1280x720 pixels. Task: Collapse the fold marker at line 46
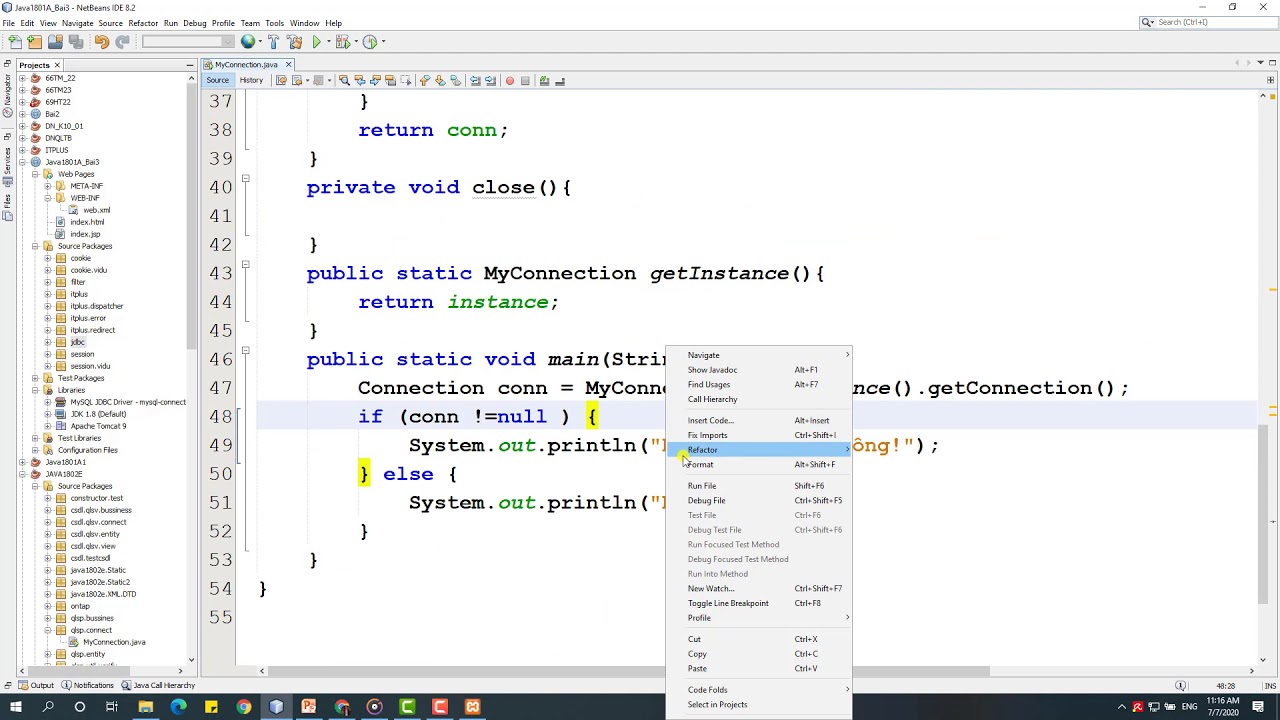point(245,351)
